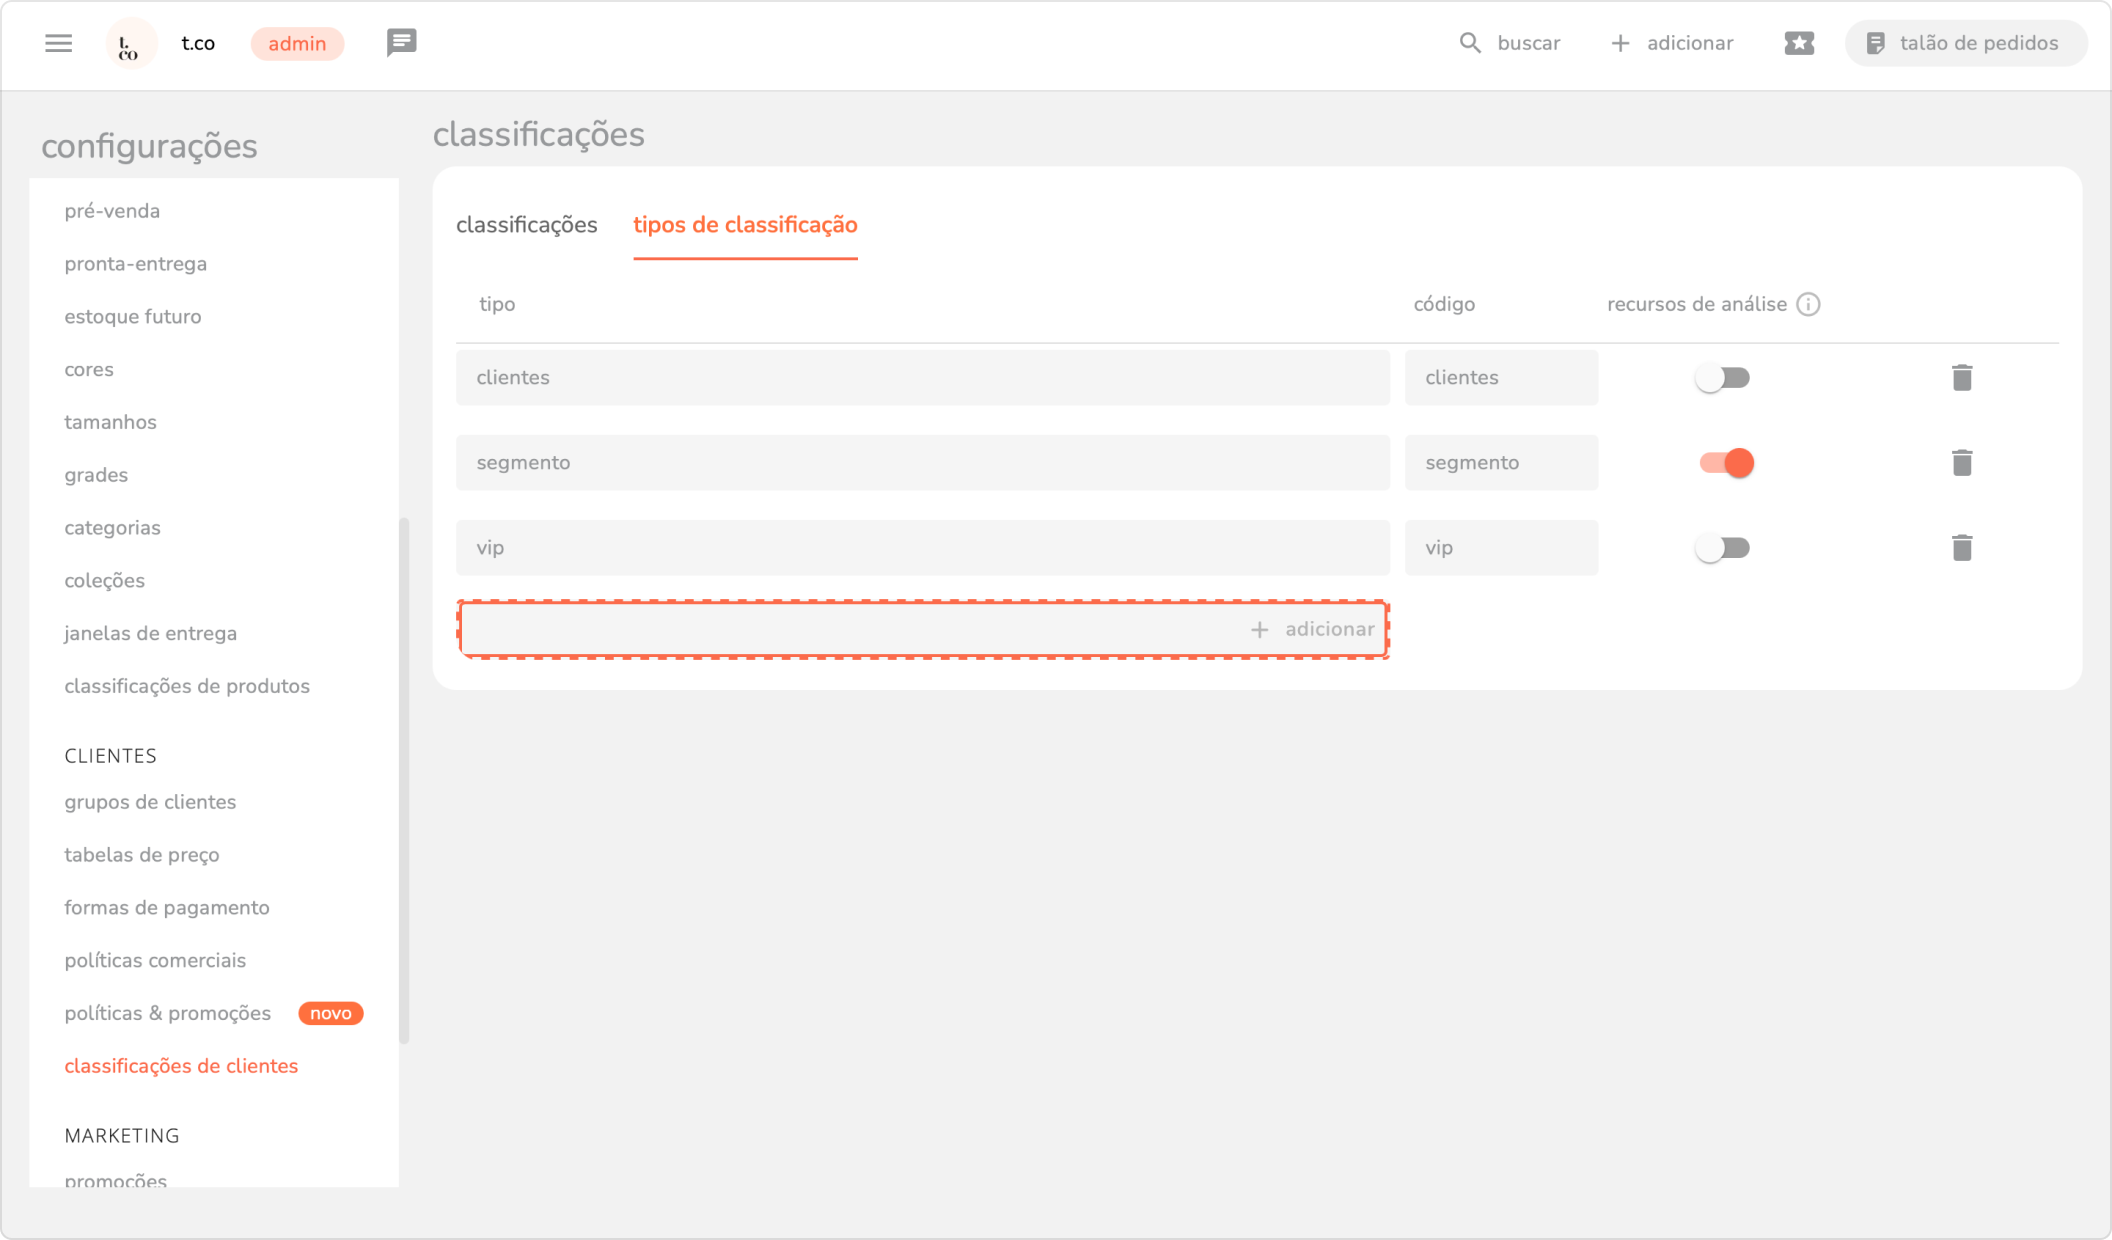Open talão de pedidos
This screenshot has height=1240, width=2112.
1965,43
